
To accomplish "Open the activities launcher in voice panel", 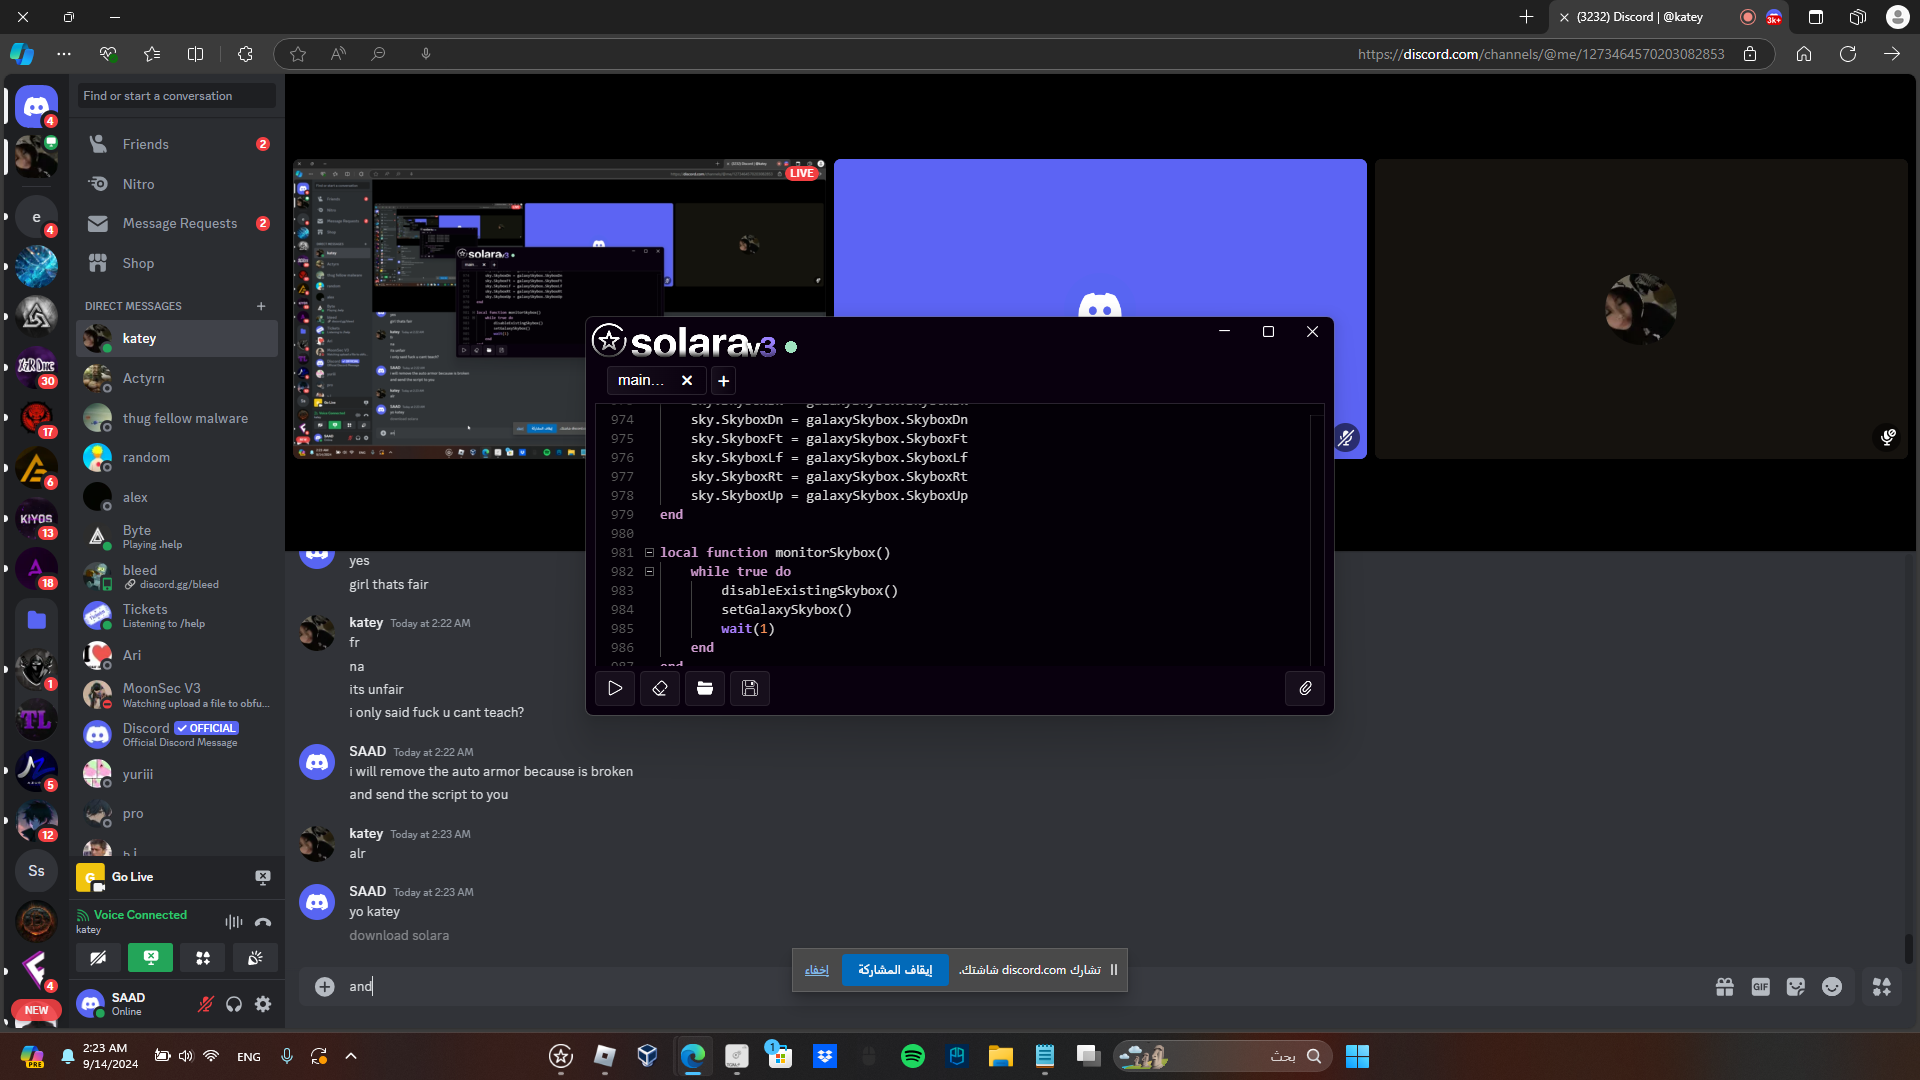I will pos(203,958).
